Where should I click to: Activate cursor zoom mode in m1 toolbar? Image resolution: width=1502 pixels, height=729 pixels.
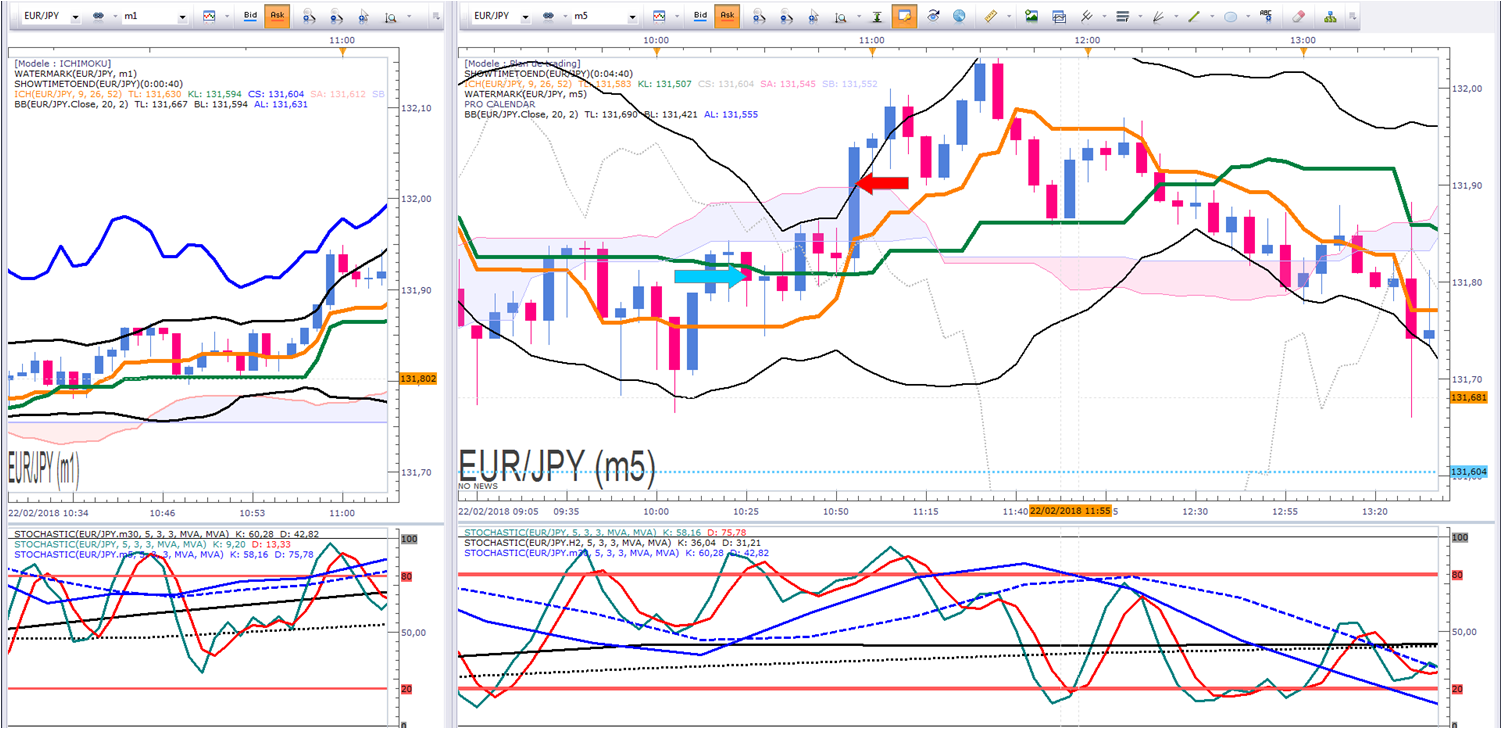[x=363, y=17]
